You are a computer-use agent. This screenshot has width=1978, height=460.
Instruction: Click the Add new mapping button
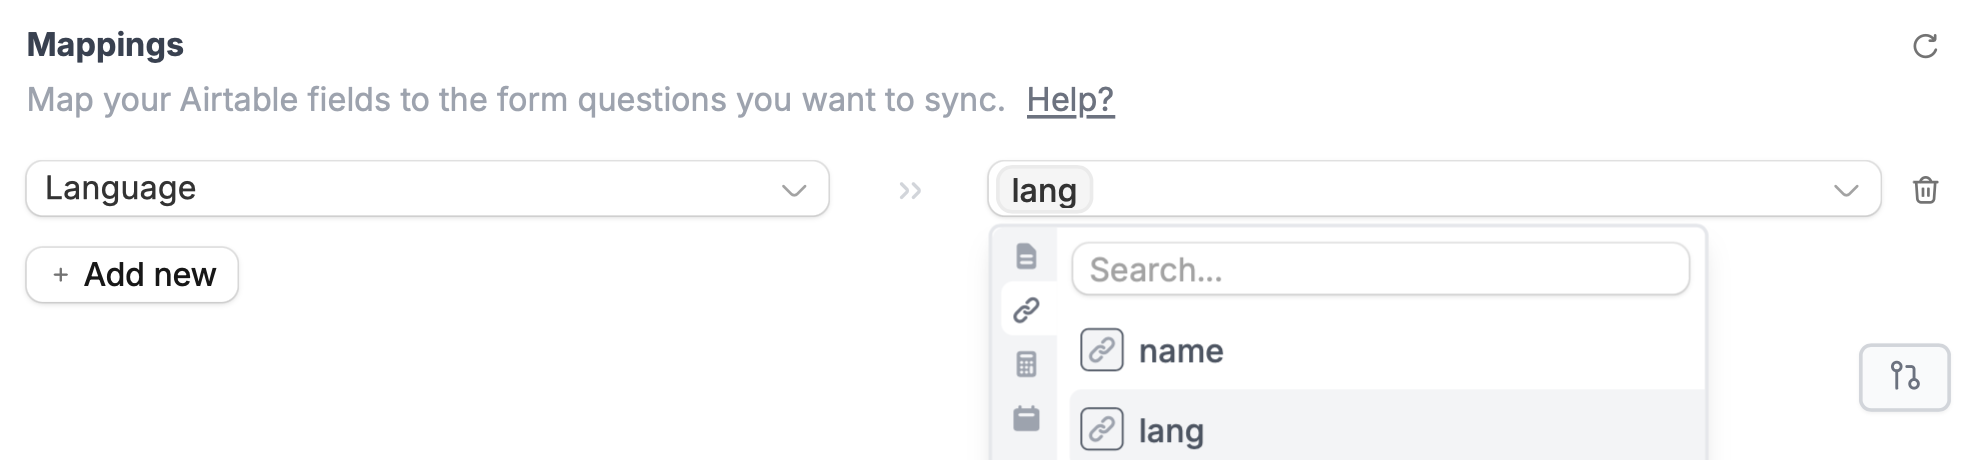tap(132, 274)
